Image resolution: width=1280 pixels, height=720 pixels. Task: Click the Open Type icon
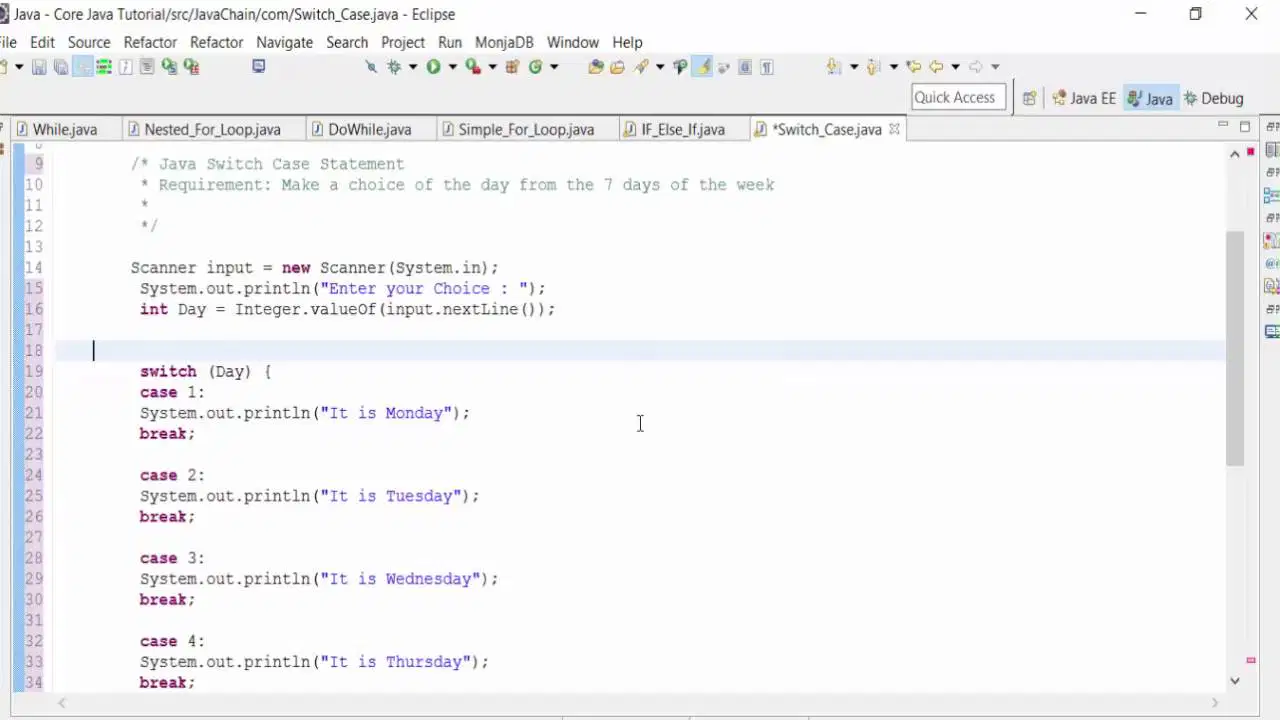[x=595, y=67]
